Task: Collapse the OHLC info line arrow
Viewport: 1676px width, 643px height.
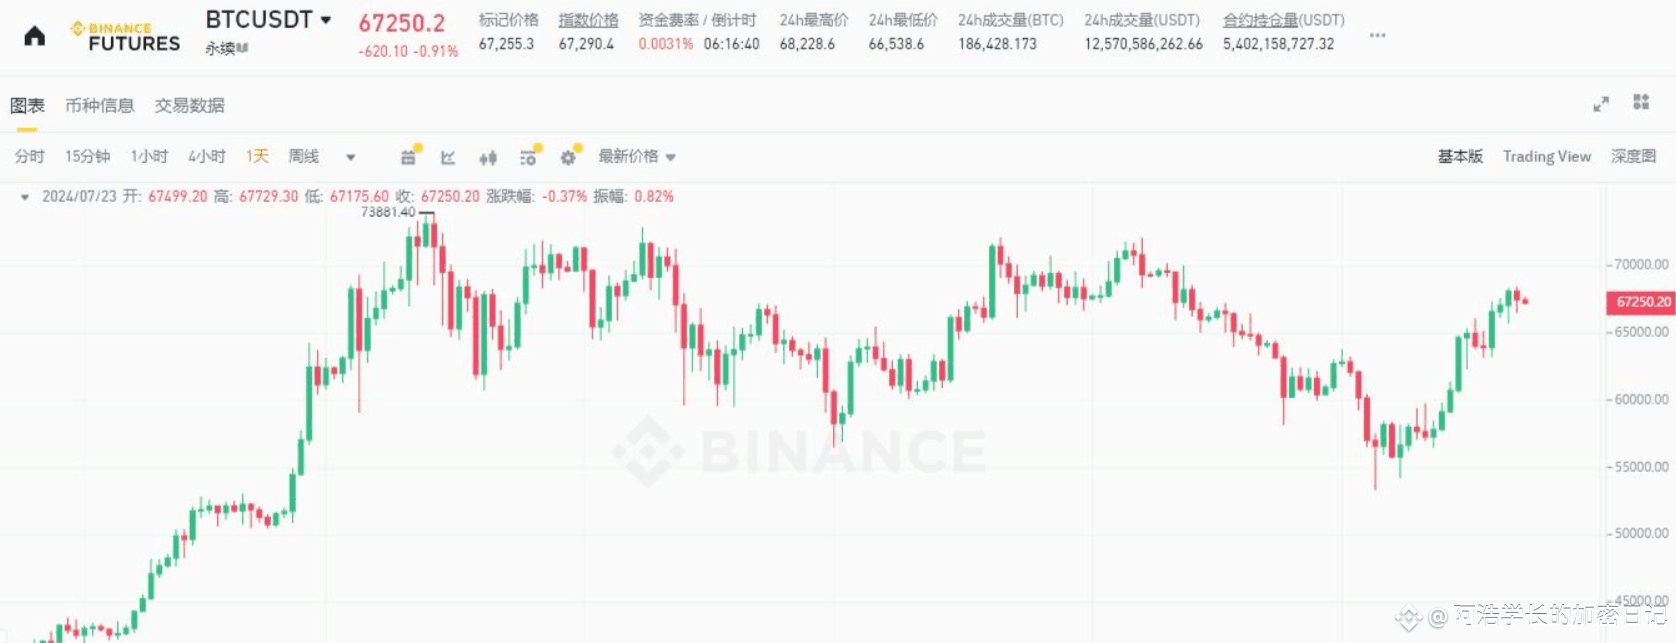Action: pyautogui.click(x=24, y=197)
